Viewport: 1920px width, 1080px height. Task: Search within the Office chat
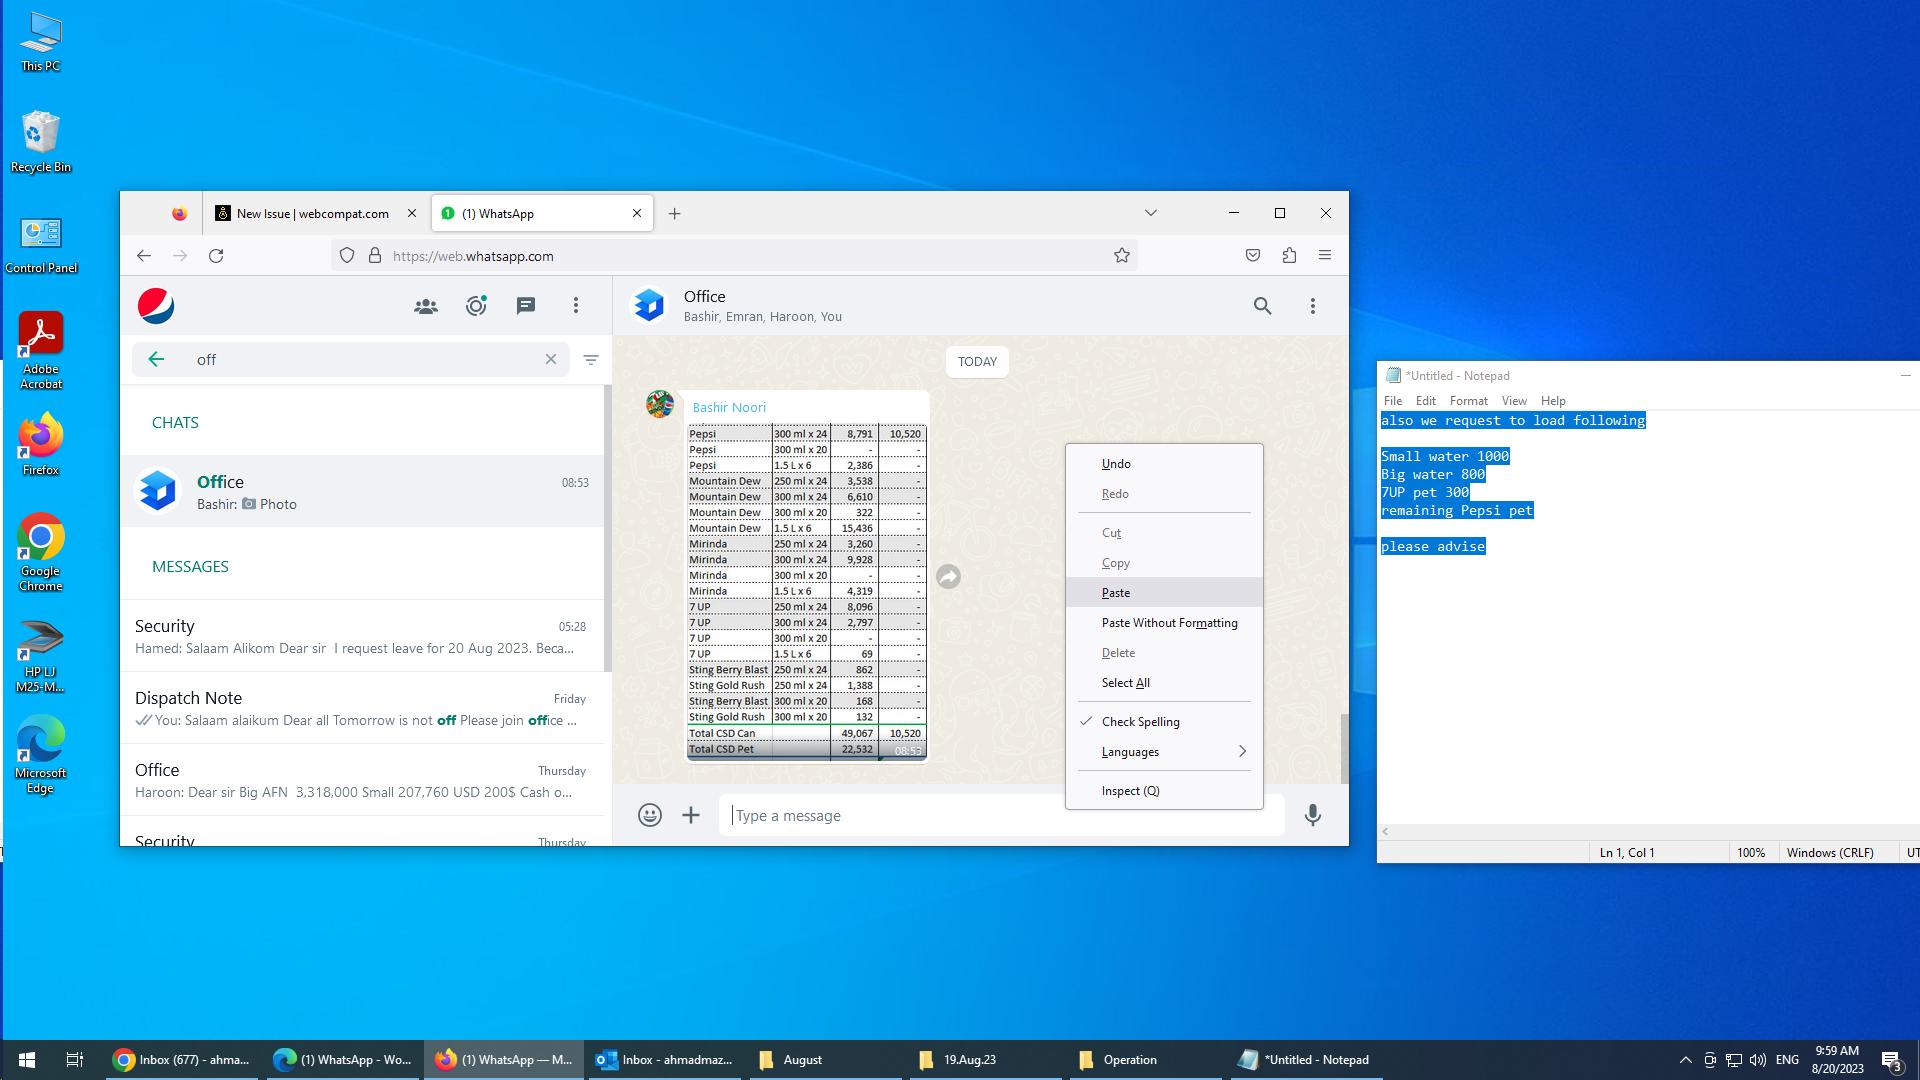[1263, 306]
